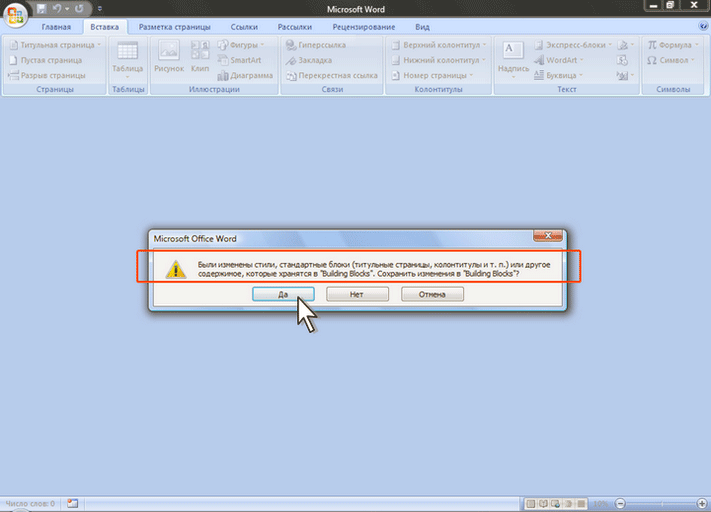Insert date and time icon in Текст group

click(622, 60)
